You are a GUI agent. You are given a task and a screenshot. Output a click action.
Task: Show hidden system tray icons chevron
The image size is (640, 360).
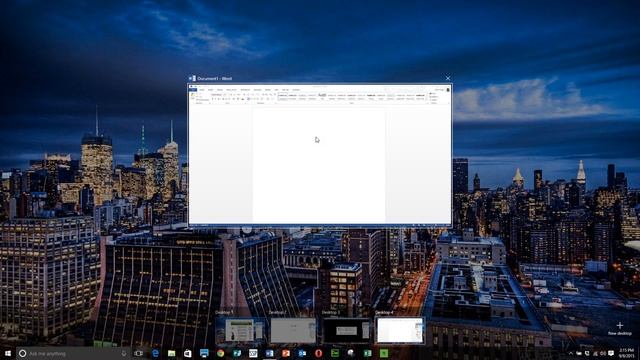[x=571, y=353]
